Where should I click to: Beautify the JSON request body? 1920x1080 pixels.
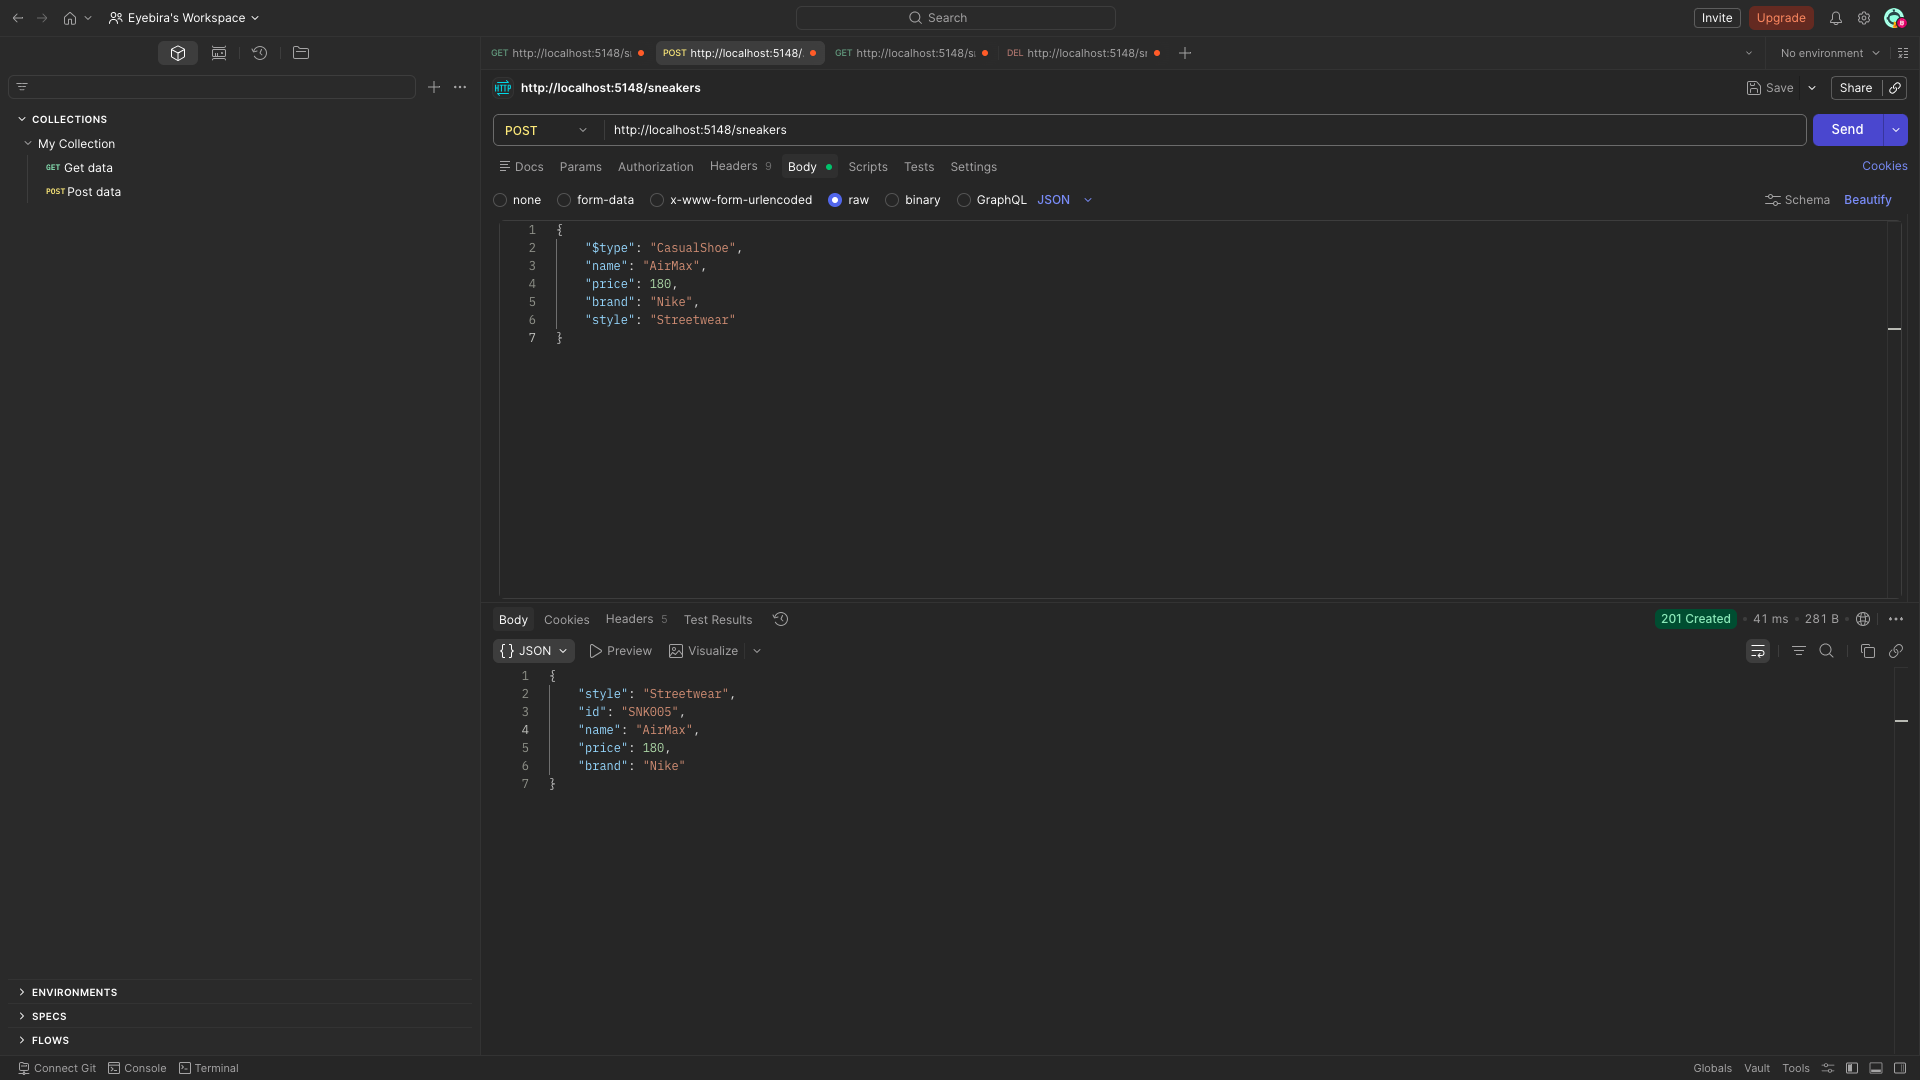click(x=1868, y=200)
